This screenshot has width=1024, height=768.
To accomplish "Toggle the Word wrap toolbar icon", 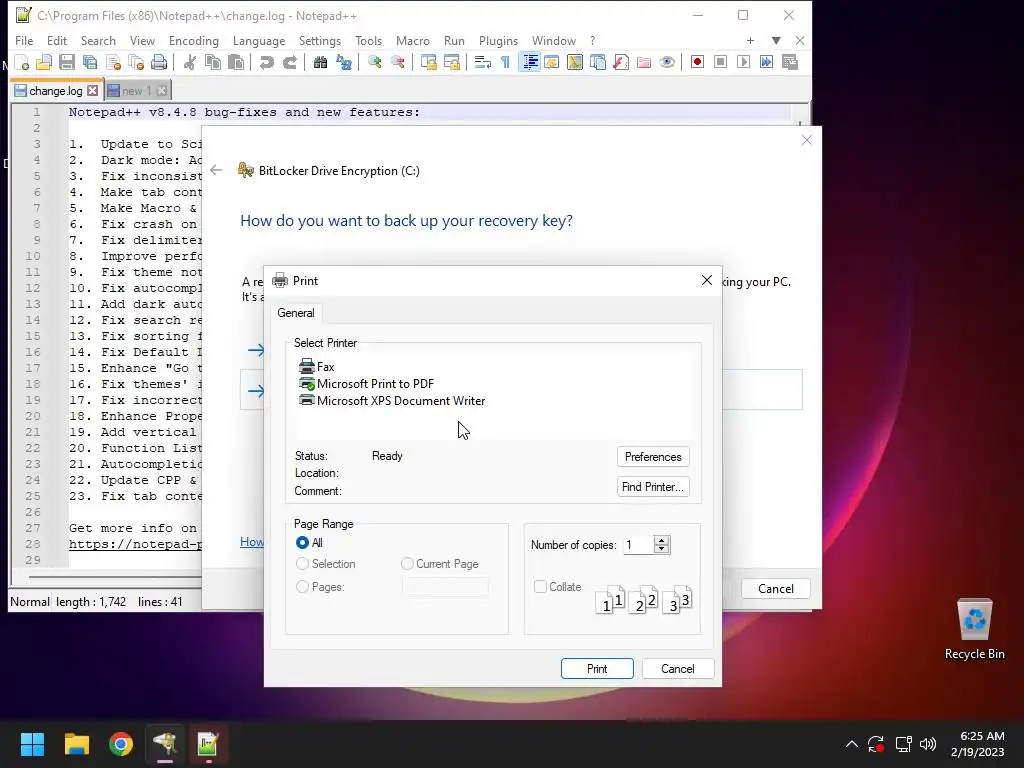I will coord(483,62).
